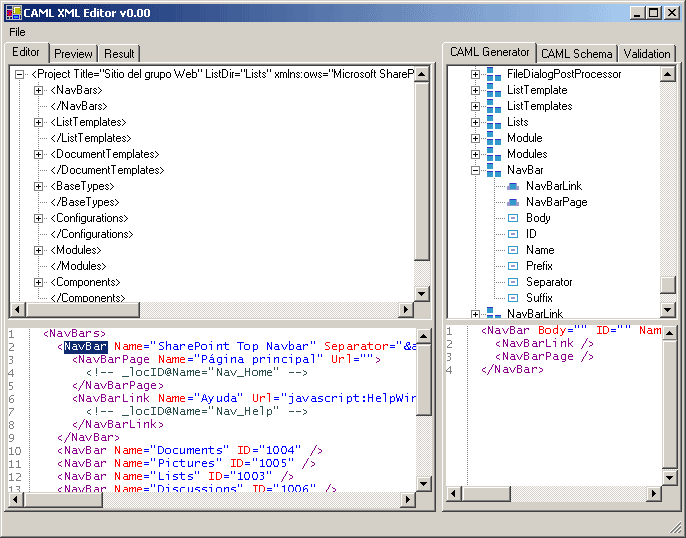This screenshot has height=538, width=686.
Task: Collapse the Project root node
Action: pos(19,74)
